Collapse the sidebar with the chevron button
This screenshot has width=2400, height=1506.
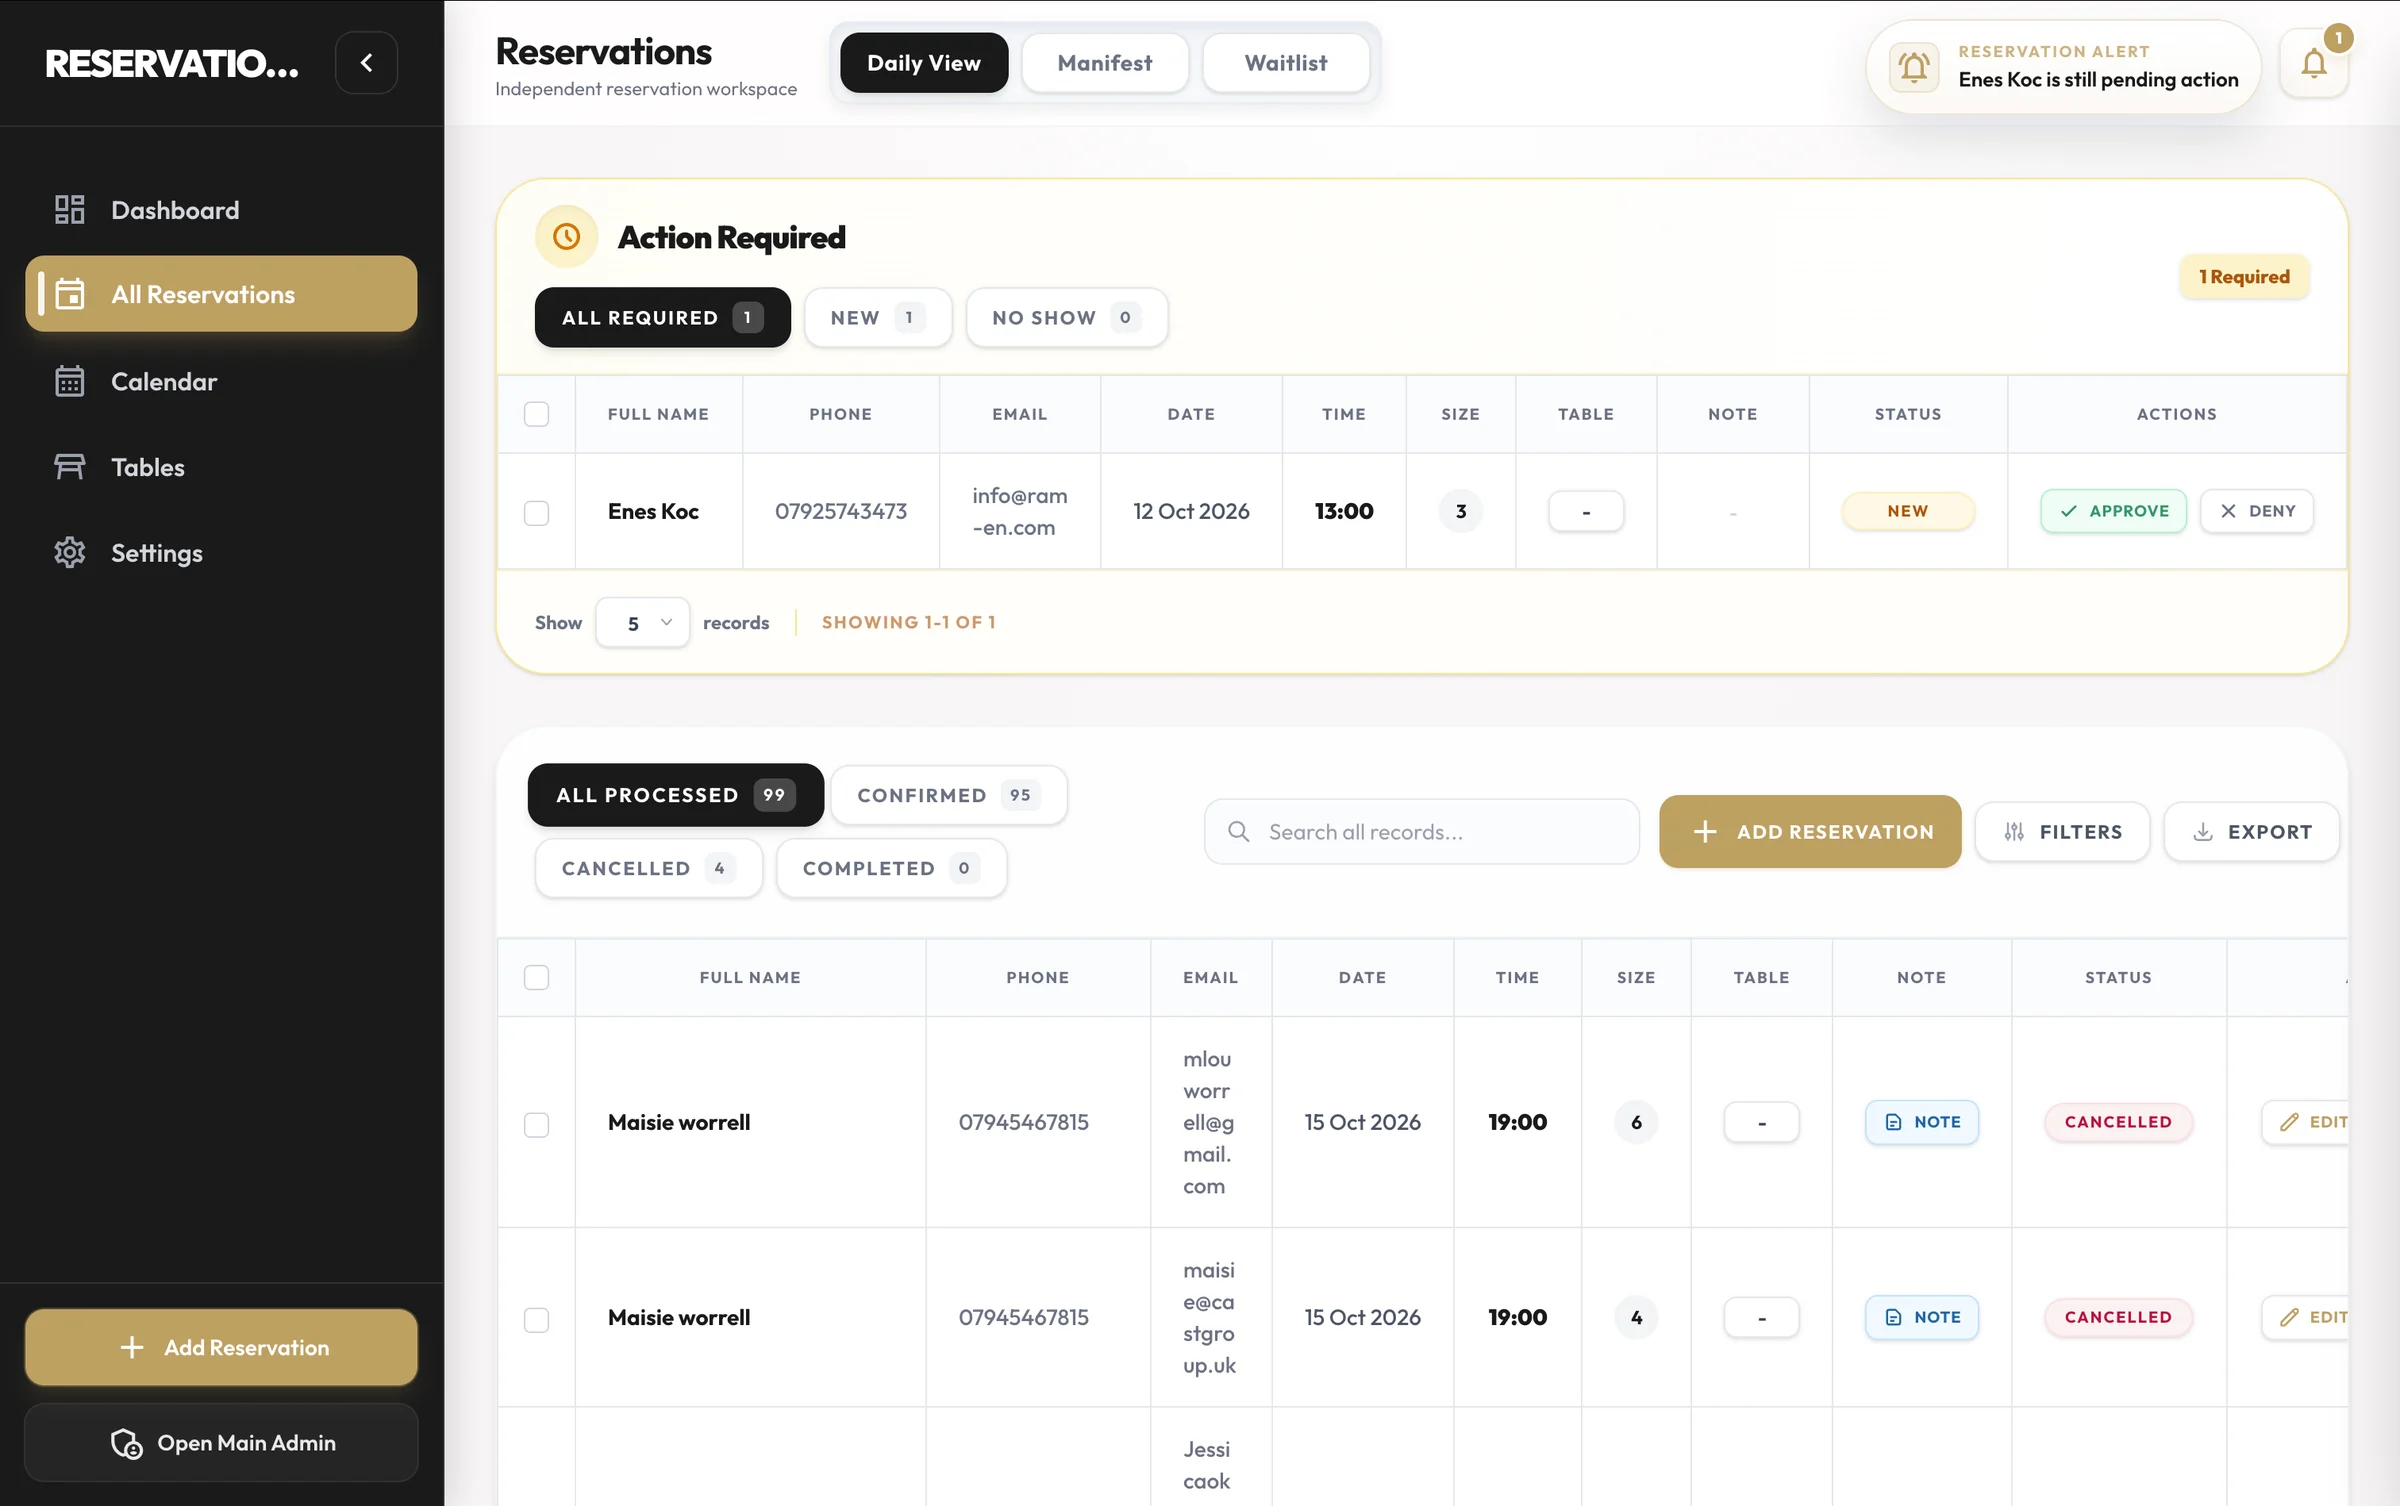click(366, 63)
